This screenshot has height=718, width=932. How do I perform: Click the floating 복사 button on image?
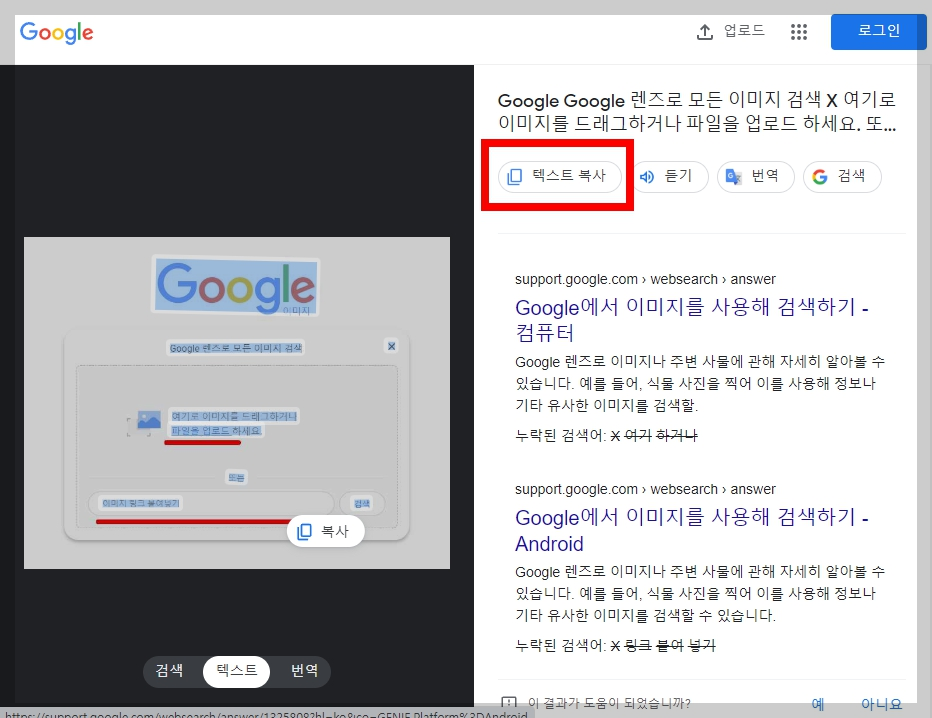coord(326,531)
